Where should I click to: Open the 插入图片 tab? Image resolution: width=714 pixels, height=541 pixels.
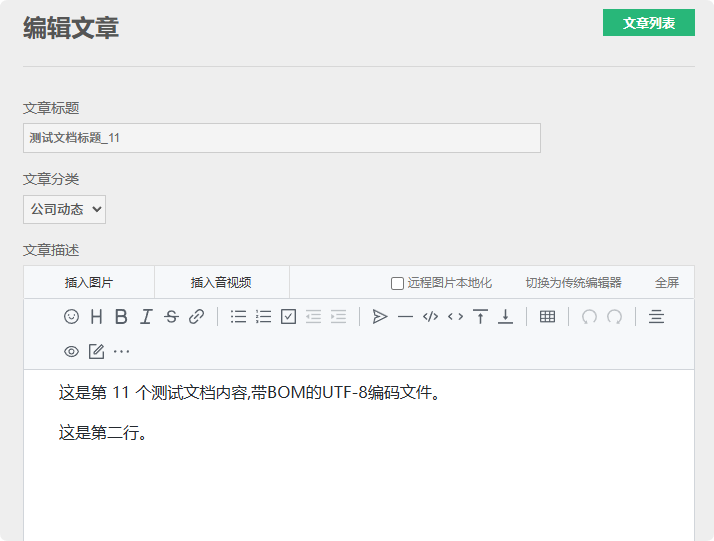click(89, 283)
